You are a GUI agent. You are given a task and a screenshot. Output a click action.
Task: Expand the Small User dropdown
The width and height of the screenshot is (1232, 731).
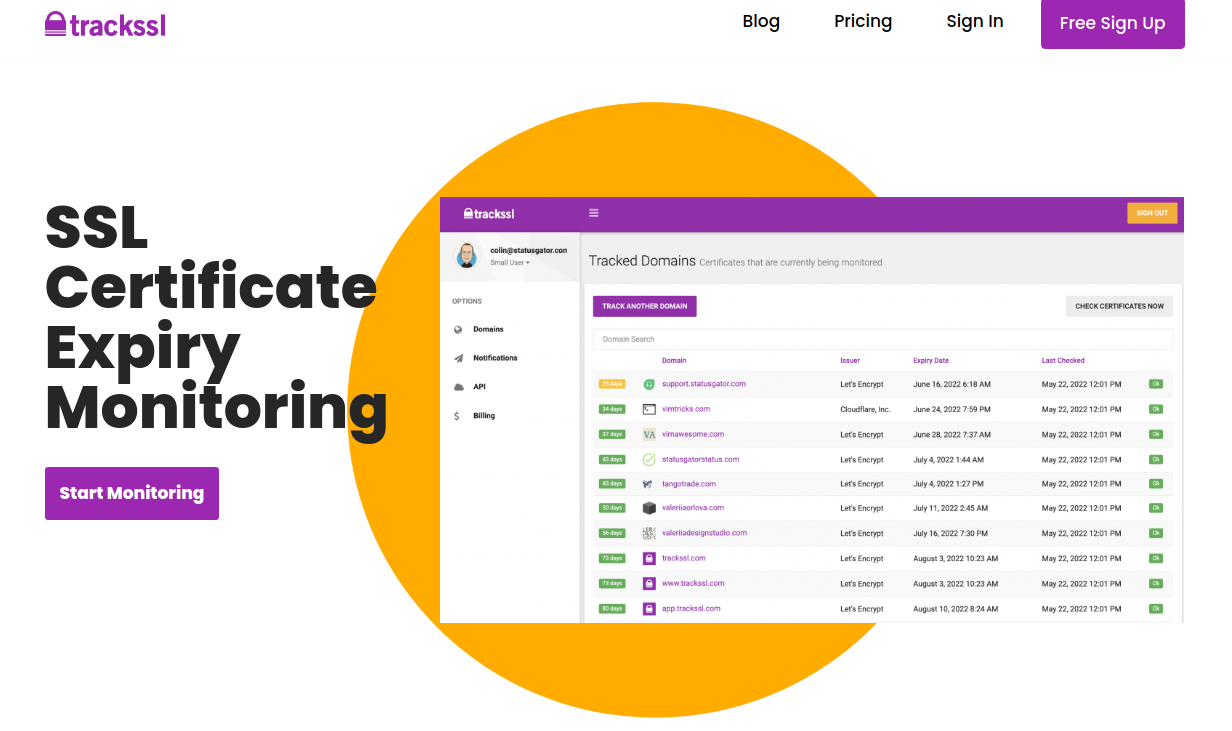(510, 263)
